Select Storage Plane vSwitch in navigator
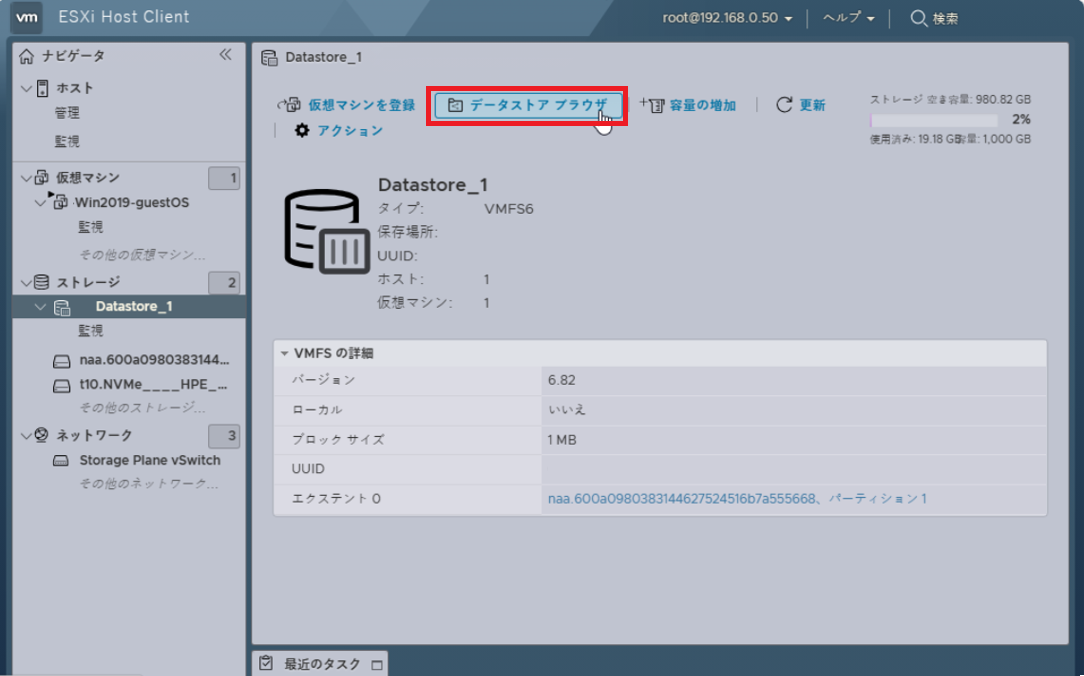This screenshot has height=676, width=1084. (150, 460)
